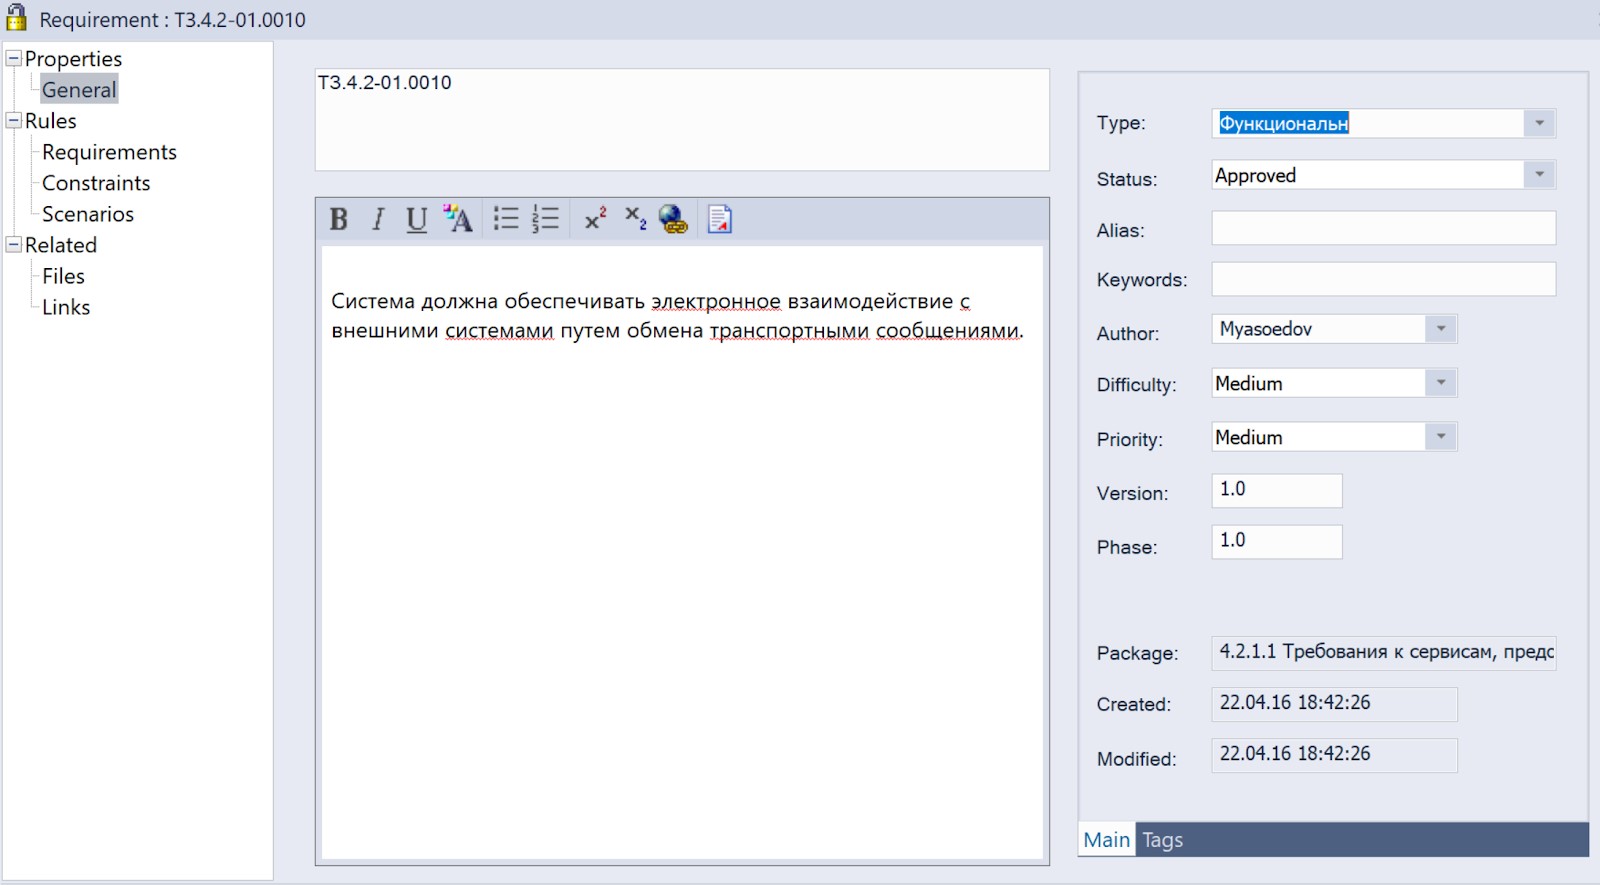The height and width of the screenshot is (885, 1600).
Task: Collapse the Properties tree node
Action: (x=14, y=58)
